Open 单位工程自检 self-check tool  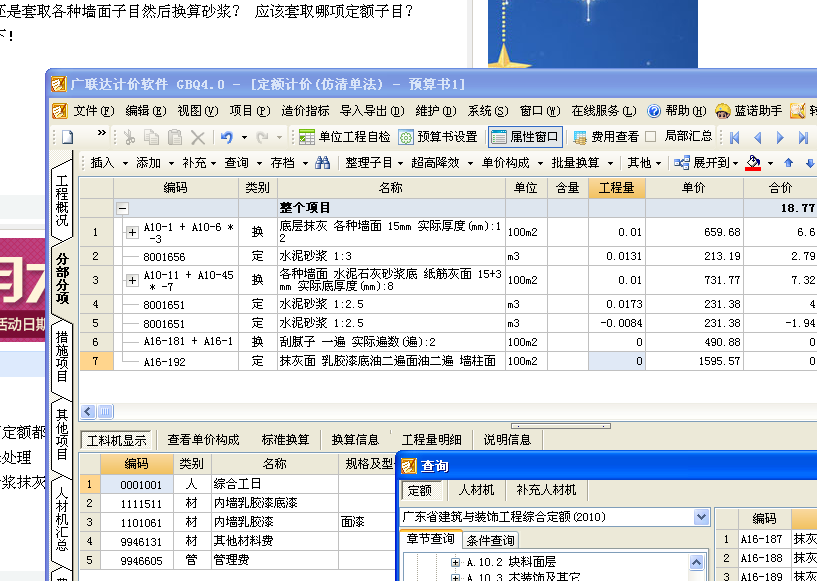pyautogui.click(x=344, y=137)
